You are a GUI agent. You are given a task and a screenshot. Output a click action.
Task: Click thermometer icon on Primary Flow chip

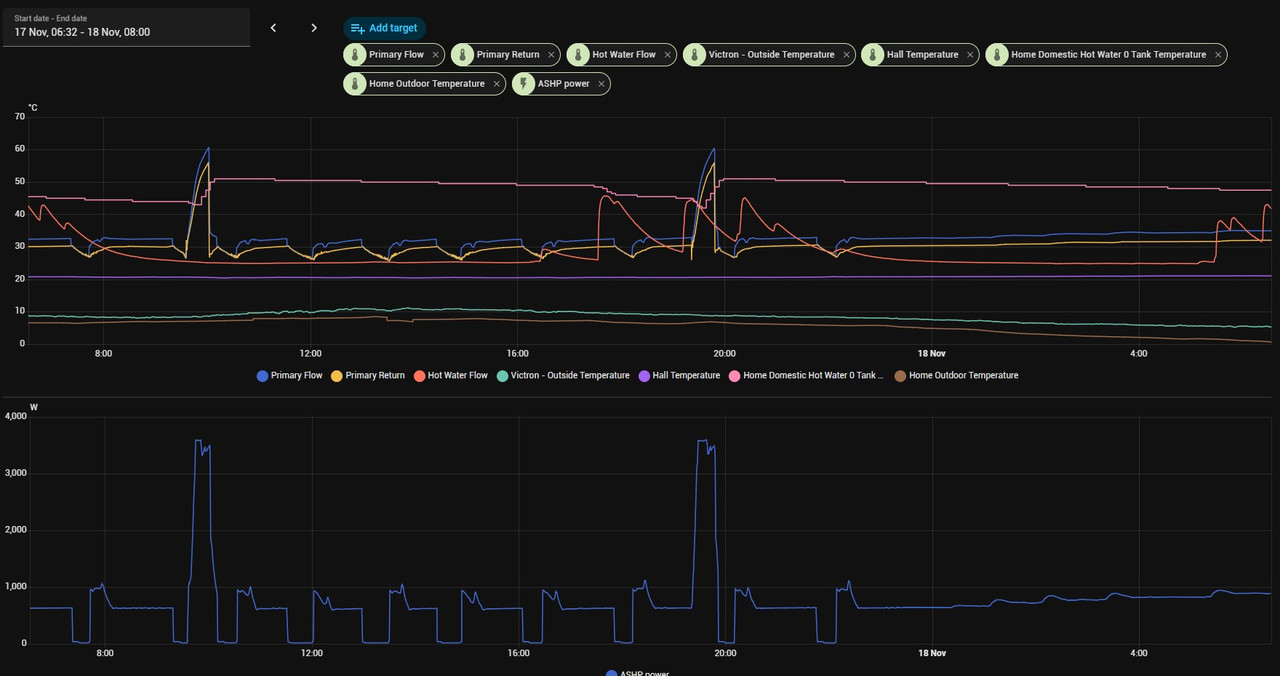pyautogui.click(x=356, y=55)
